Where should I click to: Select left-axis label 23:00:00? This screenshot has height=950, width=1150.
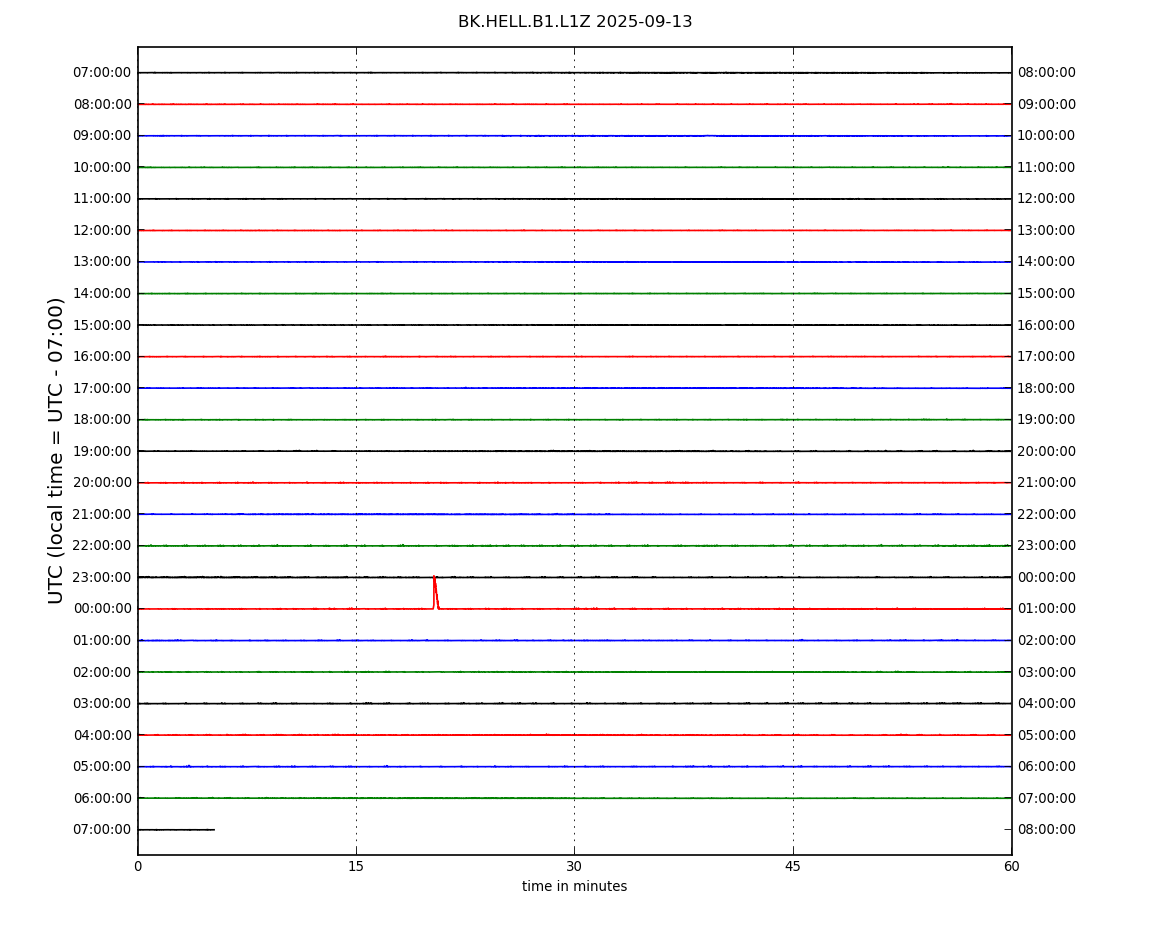click(x=102, y=577)
